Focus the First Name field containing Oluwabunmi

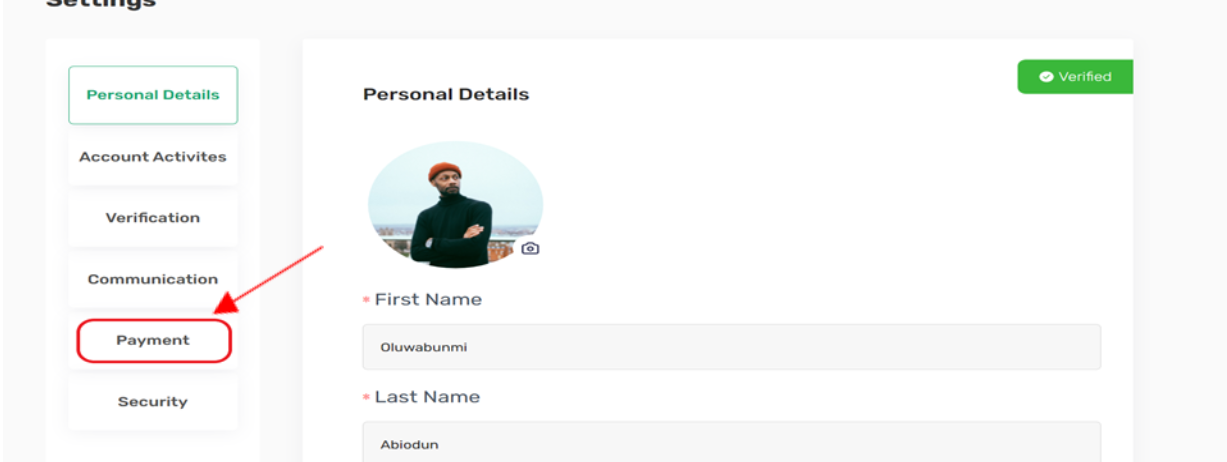point(732,347)
